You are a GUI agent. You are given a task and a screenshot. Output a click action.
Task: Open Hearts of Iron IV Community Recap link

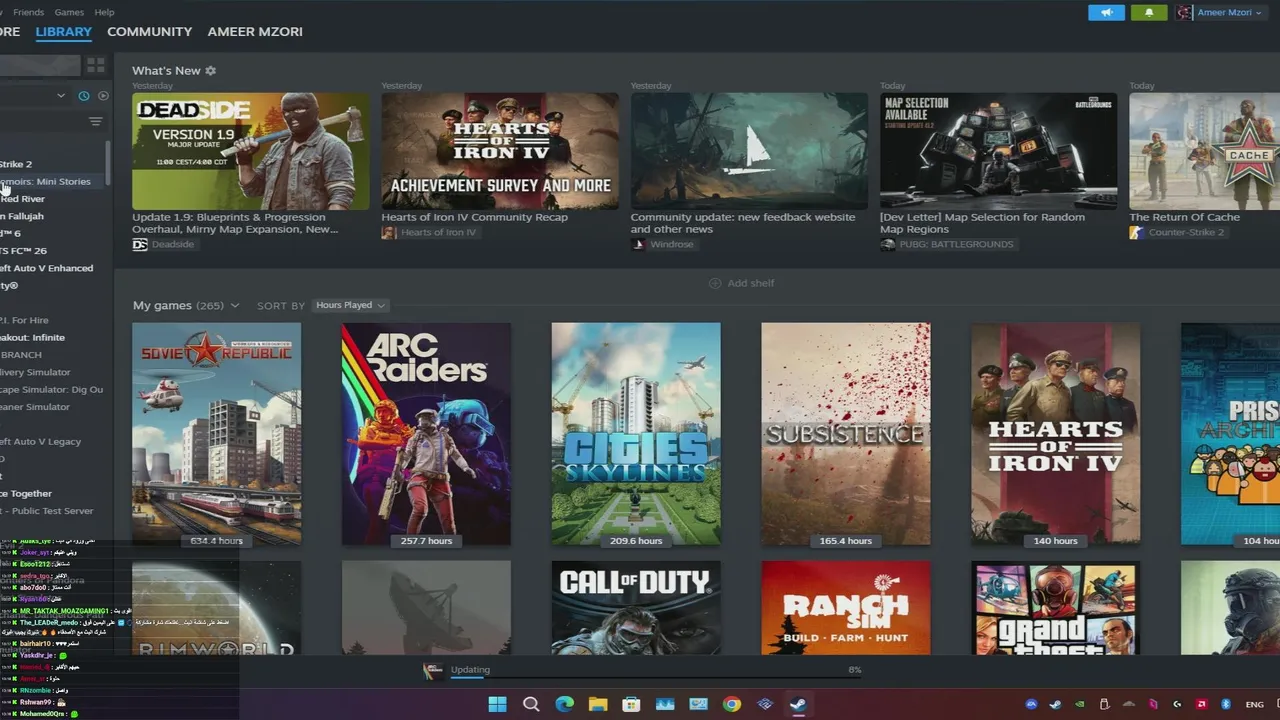[x=474, y=217]
